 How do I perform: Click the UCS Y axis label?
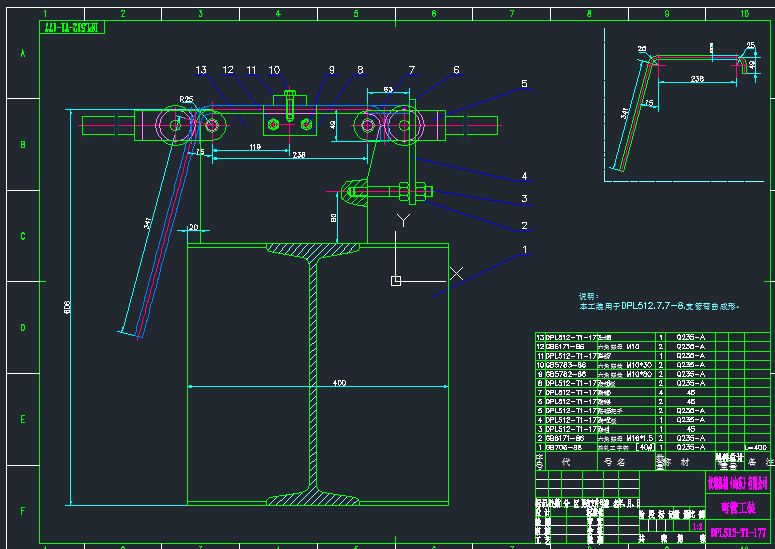[x=403, y=219]
